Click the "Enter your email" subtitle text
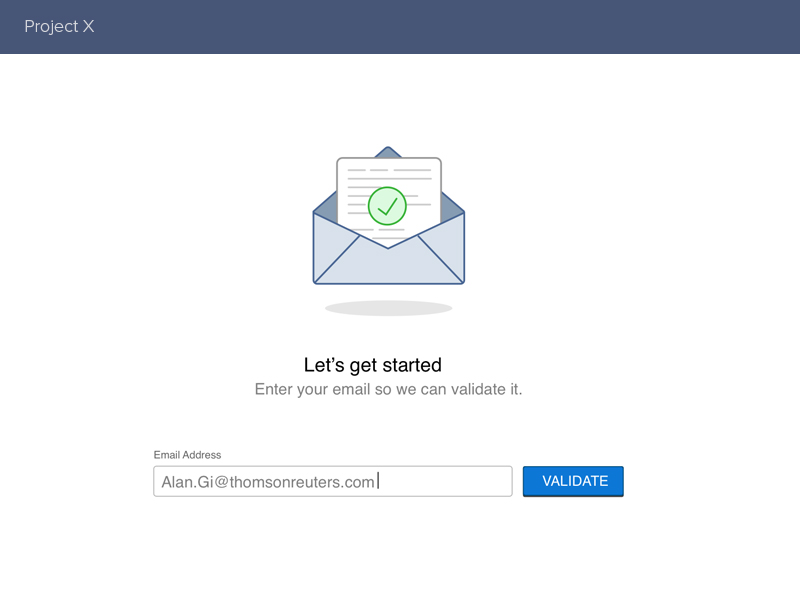 coord(388,389)
